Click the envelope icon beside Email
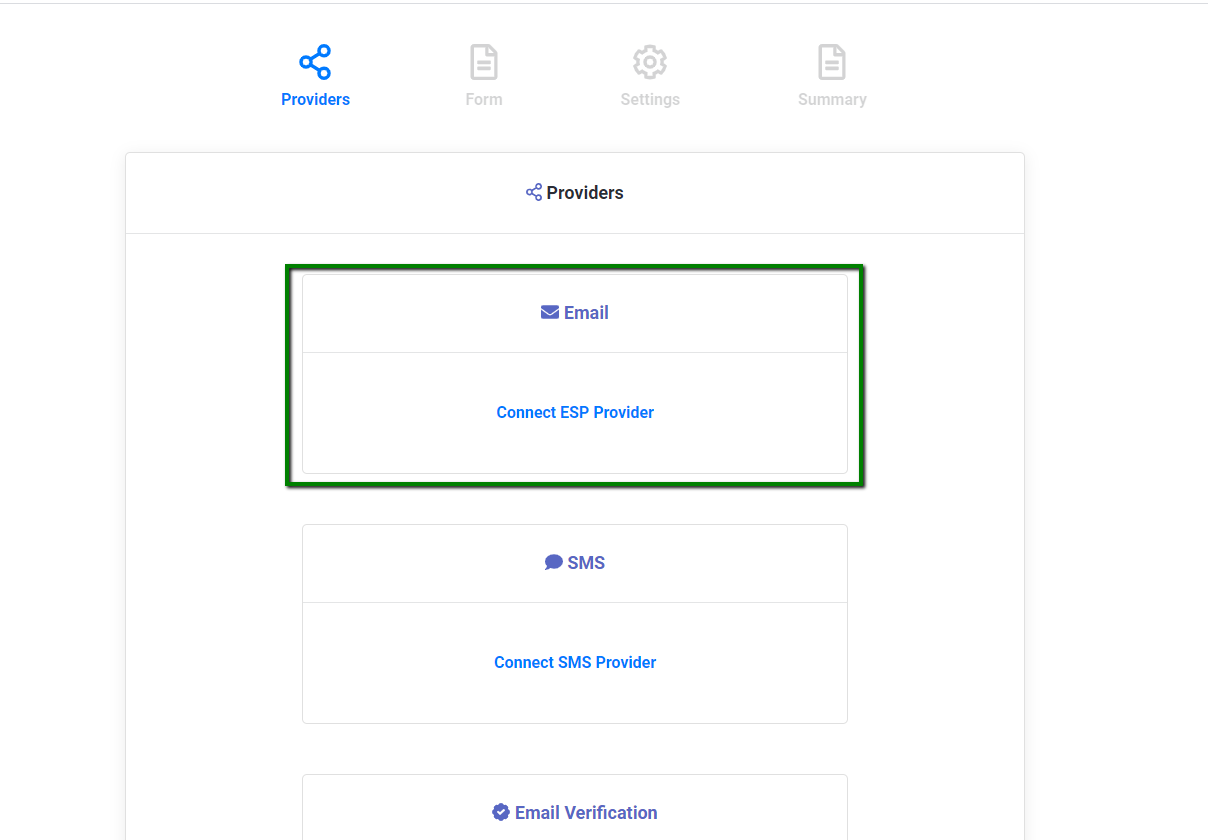Viewport: 1208px width, 840px height. click(x=549, y=312)
